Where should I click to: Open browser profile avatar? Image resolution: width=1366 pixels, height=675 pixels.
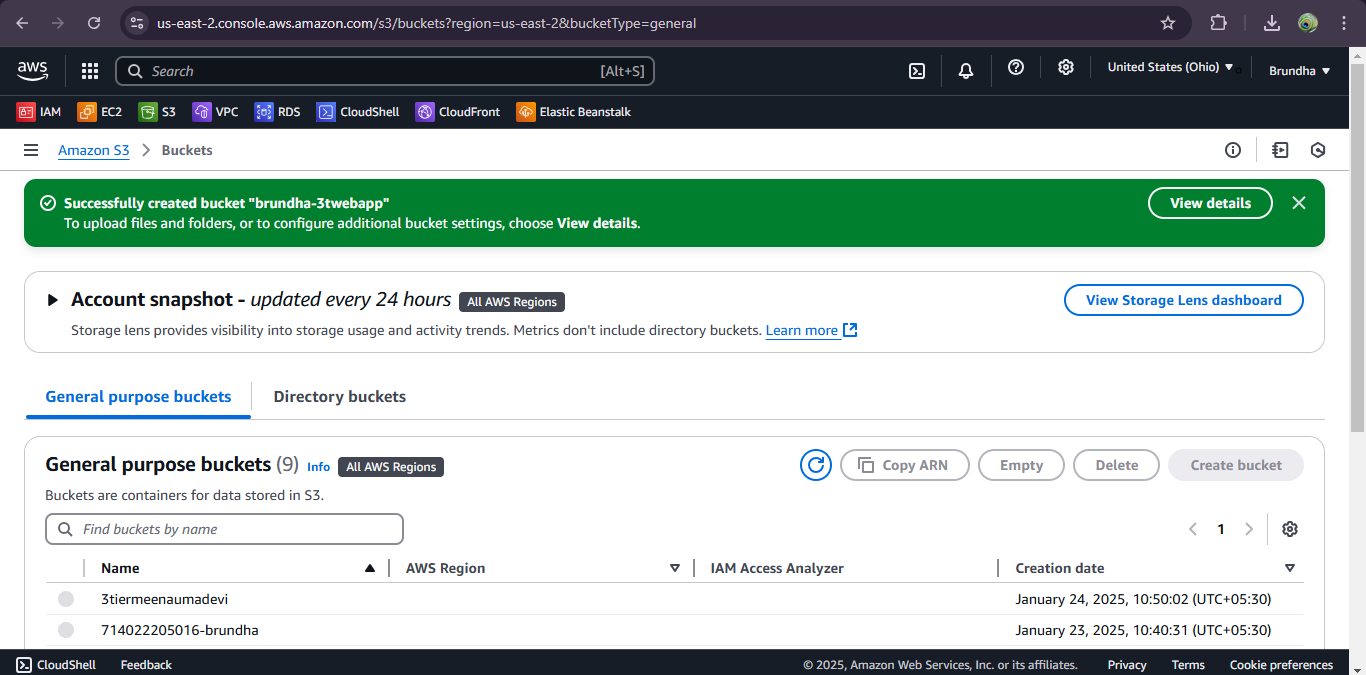[x=1308, y=23]
